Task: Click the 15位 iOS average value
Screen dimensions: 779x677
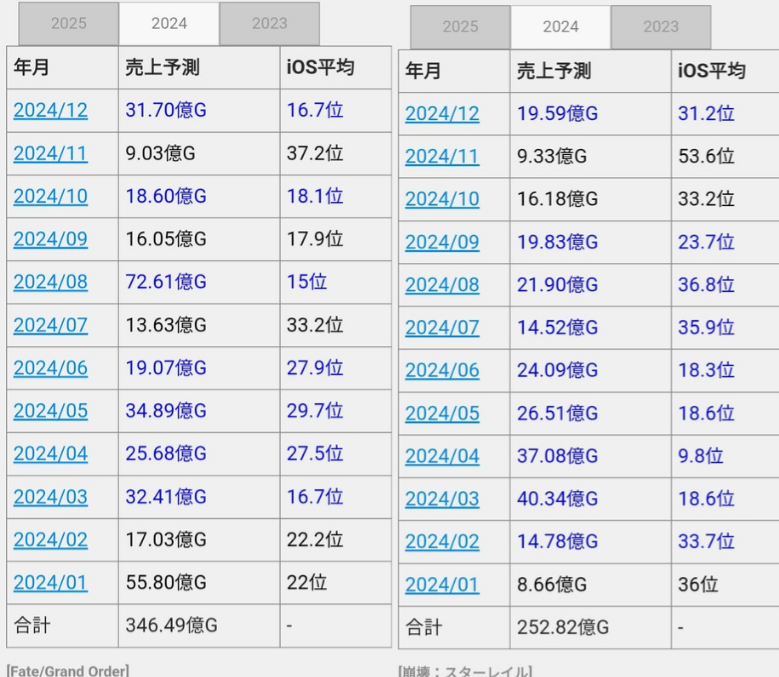Action: pyautogui.click(x=307, y=282)
